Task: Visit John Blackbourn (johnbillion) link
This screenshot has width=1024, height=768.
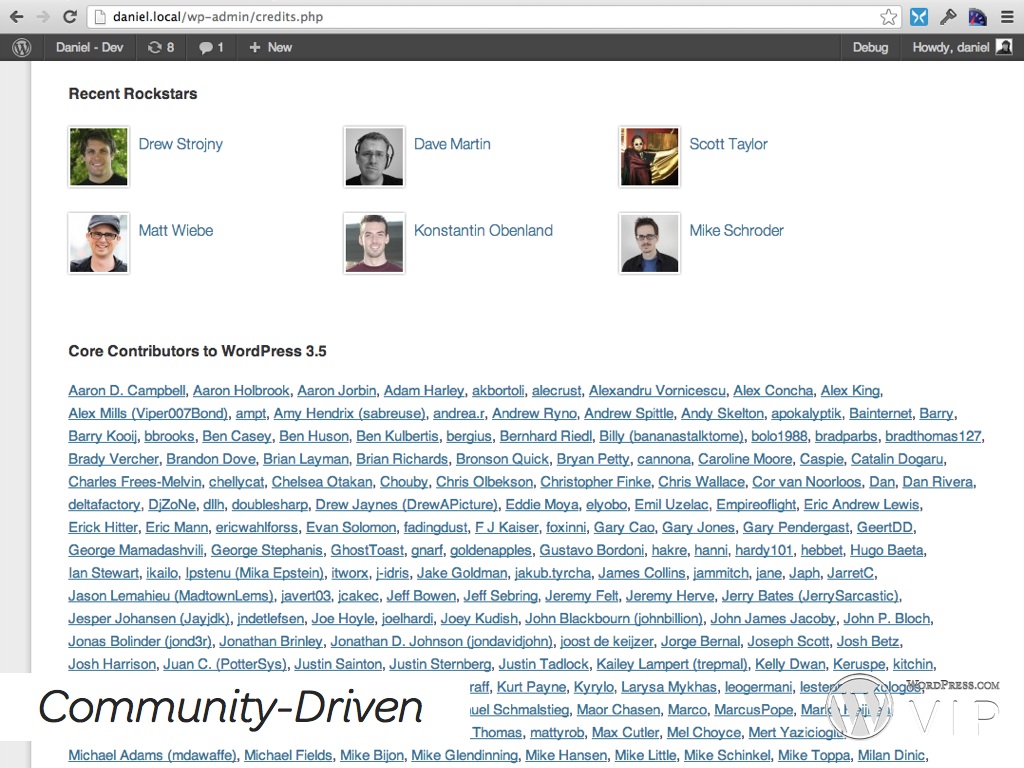Action: tap(614, 619)
